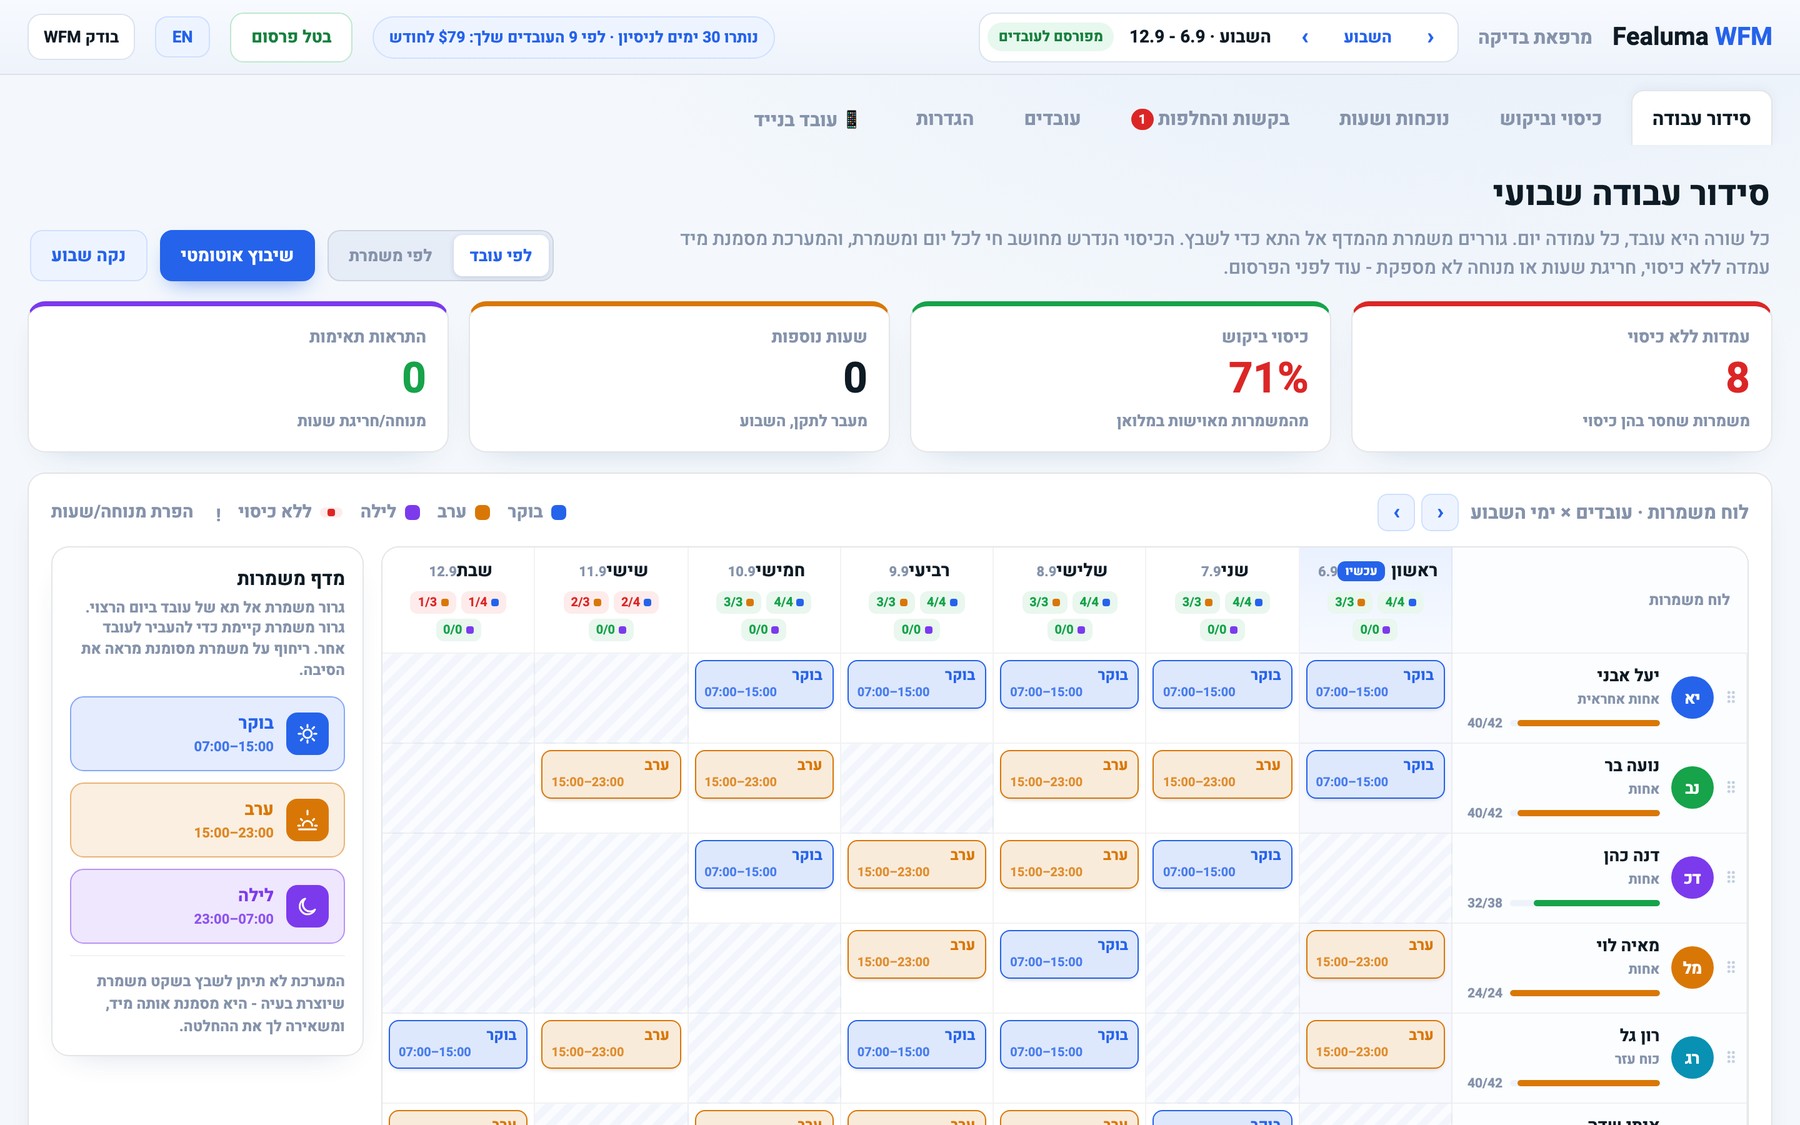Viewport: 1800px width, 1125px height.
Task: Click the orange ערב legend dot
Action: pyautogui.click(x=482, y=512)
